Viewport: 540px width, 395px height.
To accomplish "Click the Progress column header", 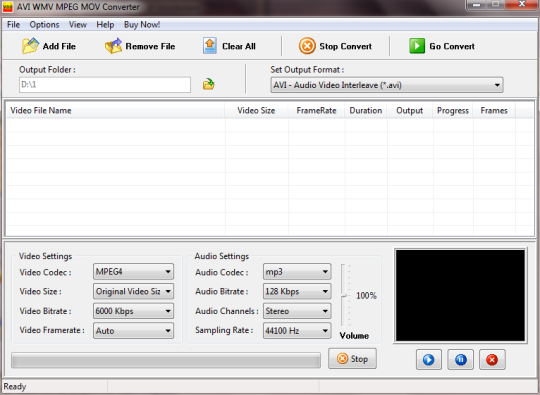I will click(453, 111).
